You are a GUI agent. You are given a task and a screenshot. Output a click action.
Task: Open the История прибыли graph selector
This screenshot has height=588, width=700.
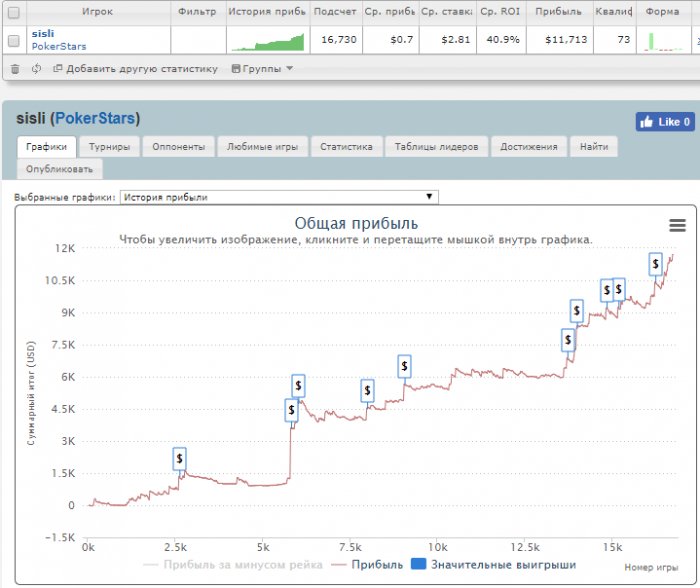(279, 197)
